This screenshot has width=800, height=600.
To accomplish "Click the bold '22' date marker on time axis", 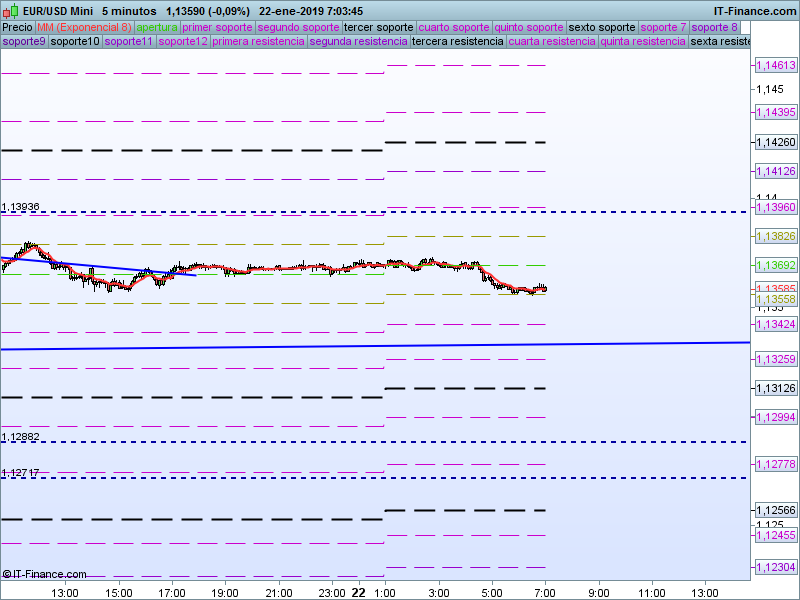I will click(x=358, y=592).
